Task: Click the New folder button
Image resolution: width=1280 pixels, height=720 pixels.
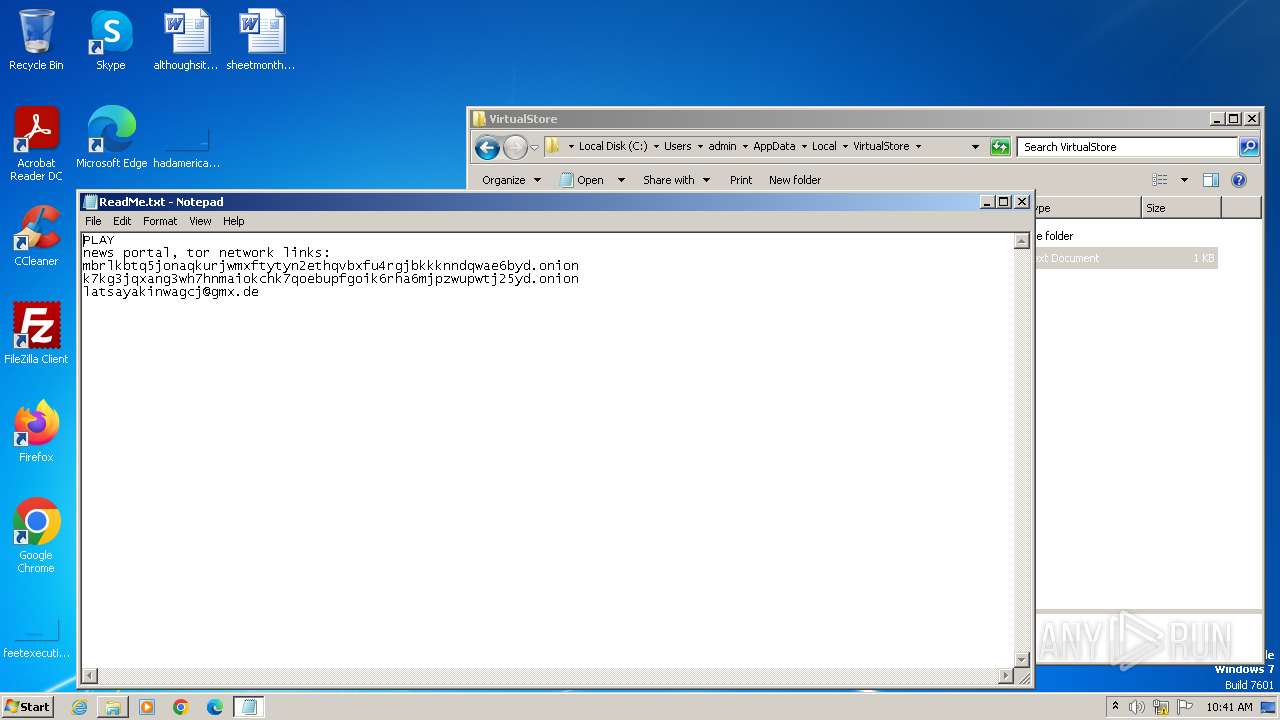Action: [794, 180]
